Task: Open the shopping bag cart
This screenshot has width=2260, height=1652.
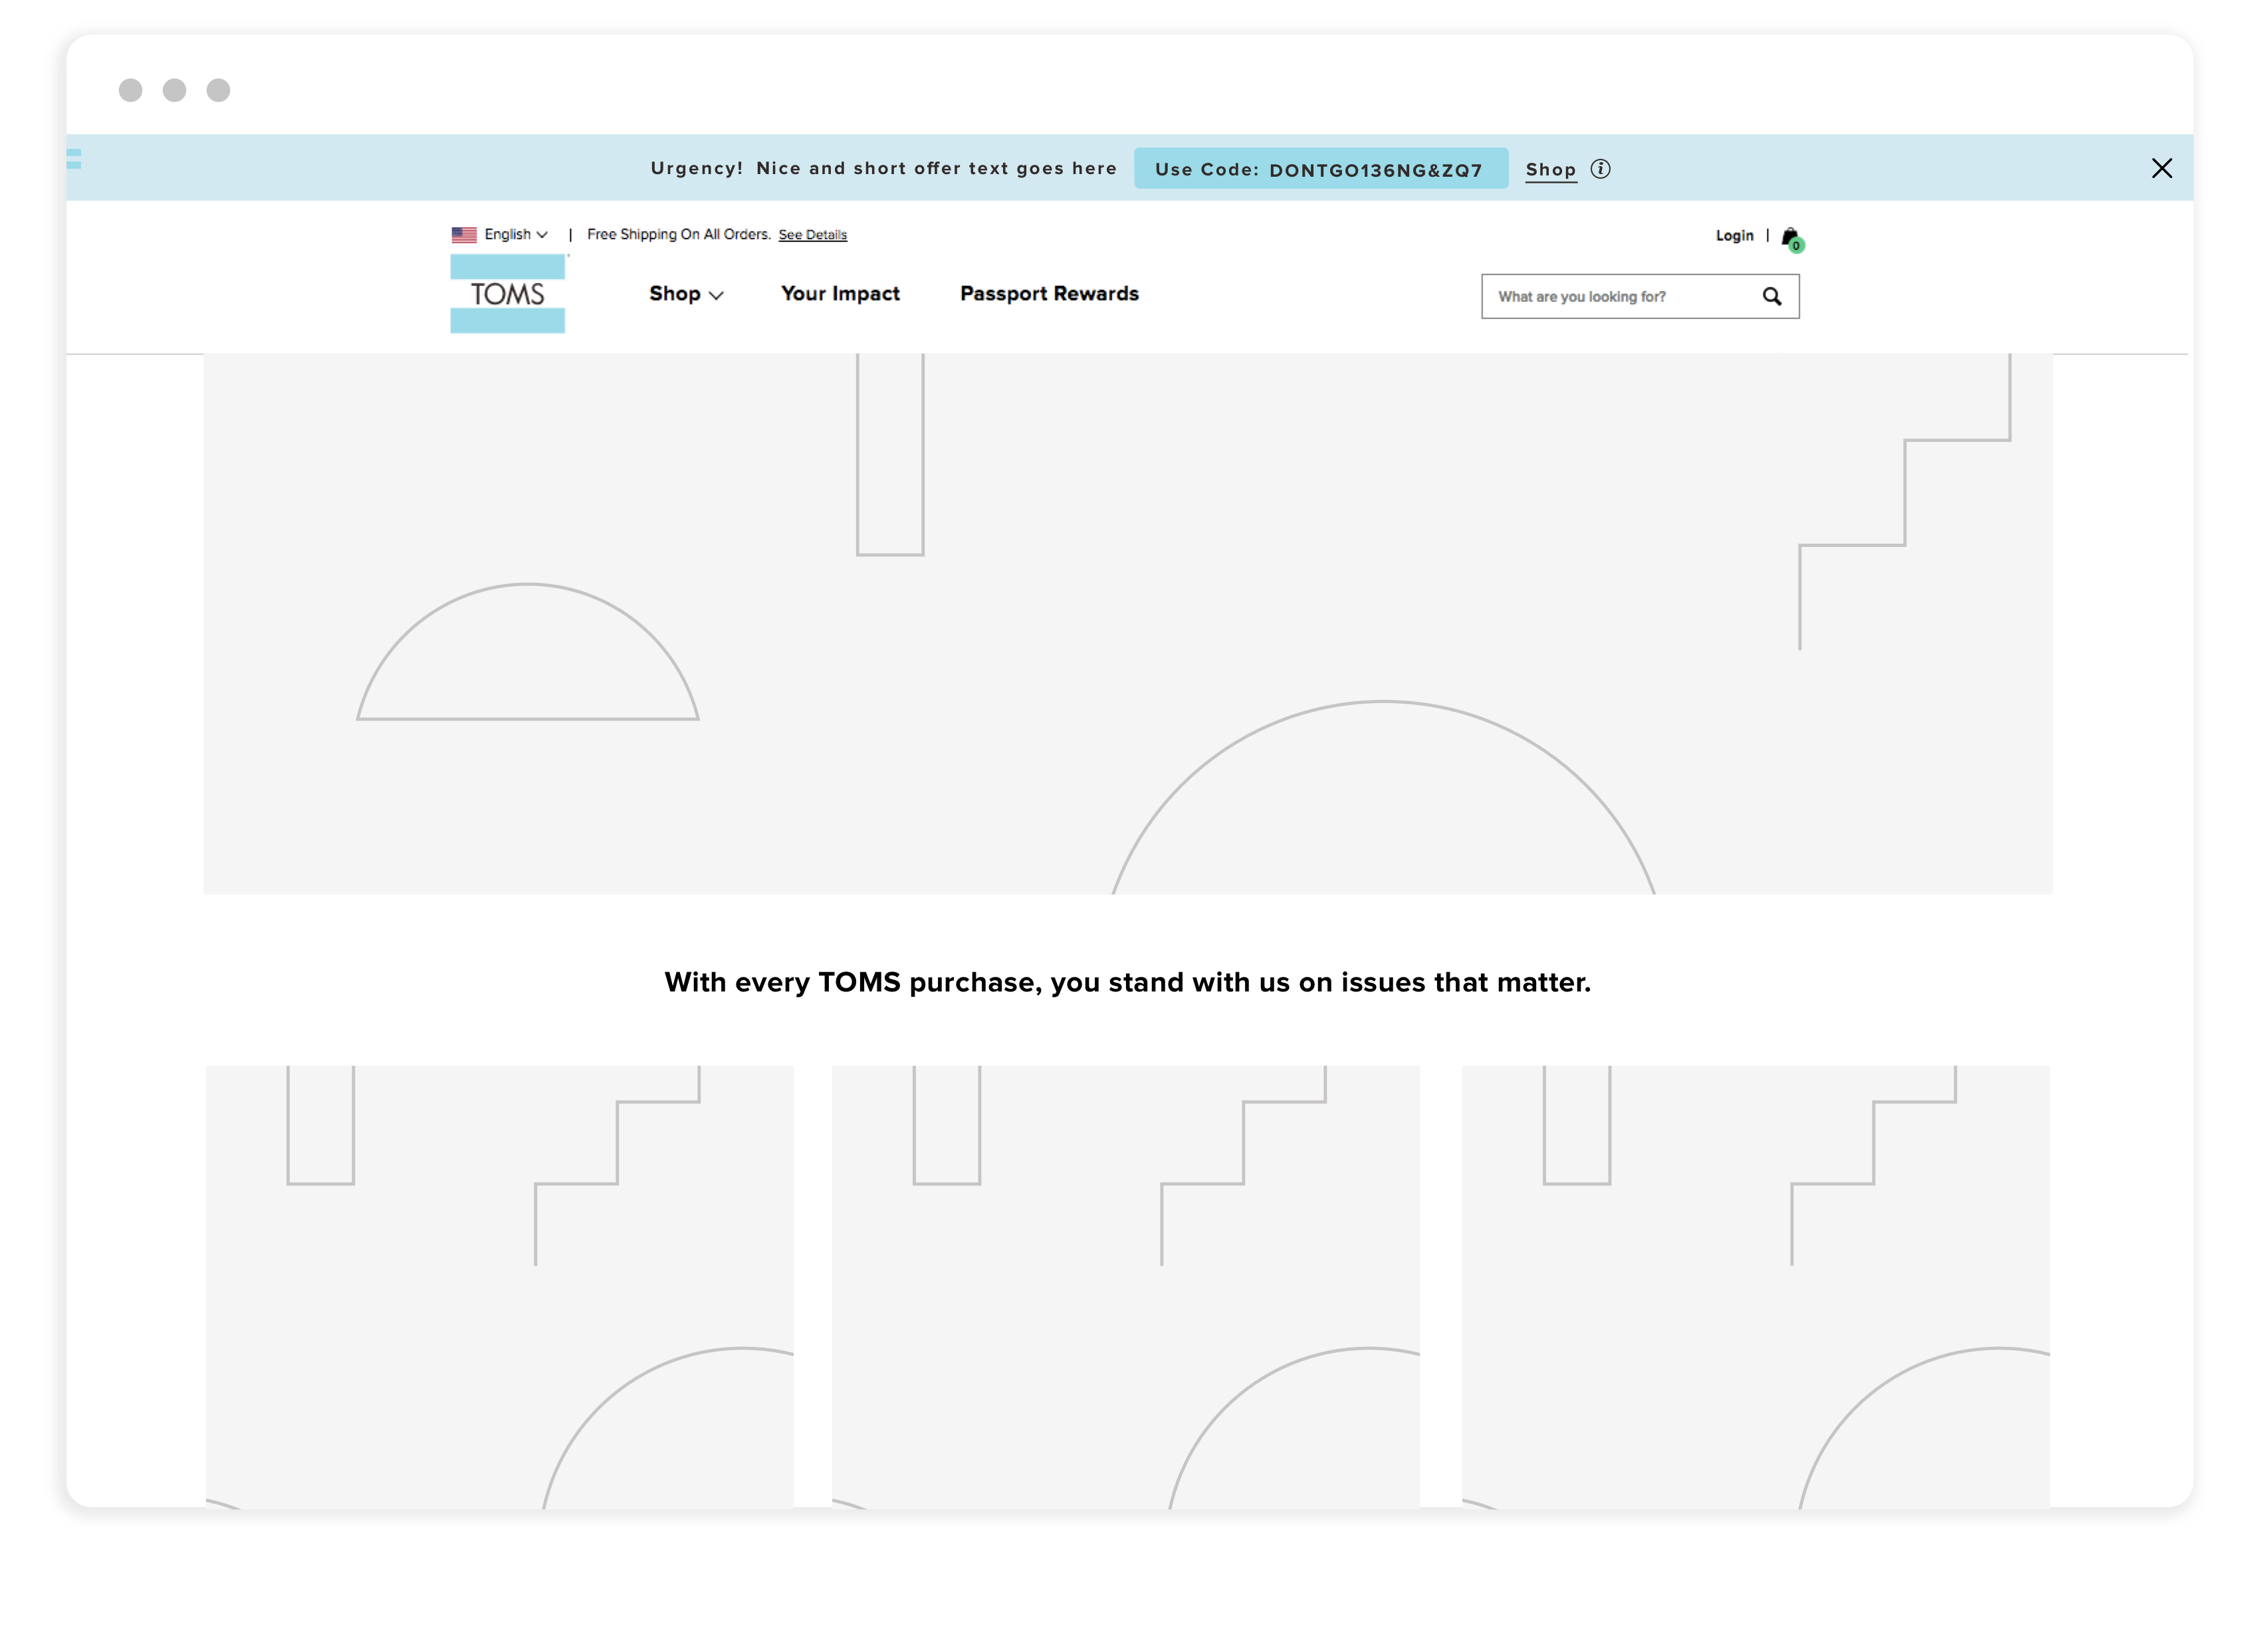Action: [1790, 238]
